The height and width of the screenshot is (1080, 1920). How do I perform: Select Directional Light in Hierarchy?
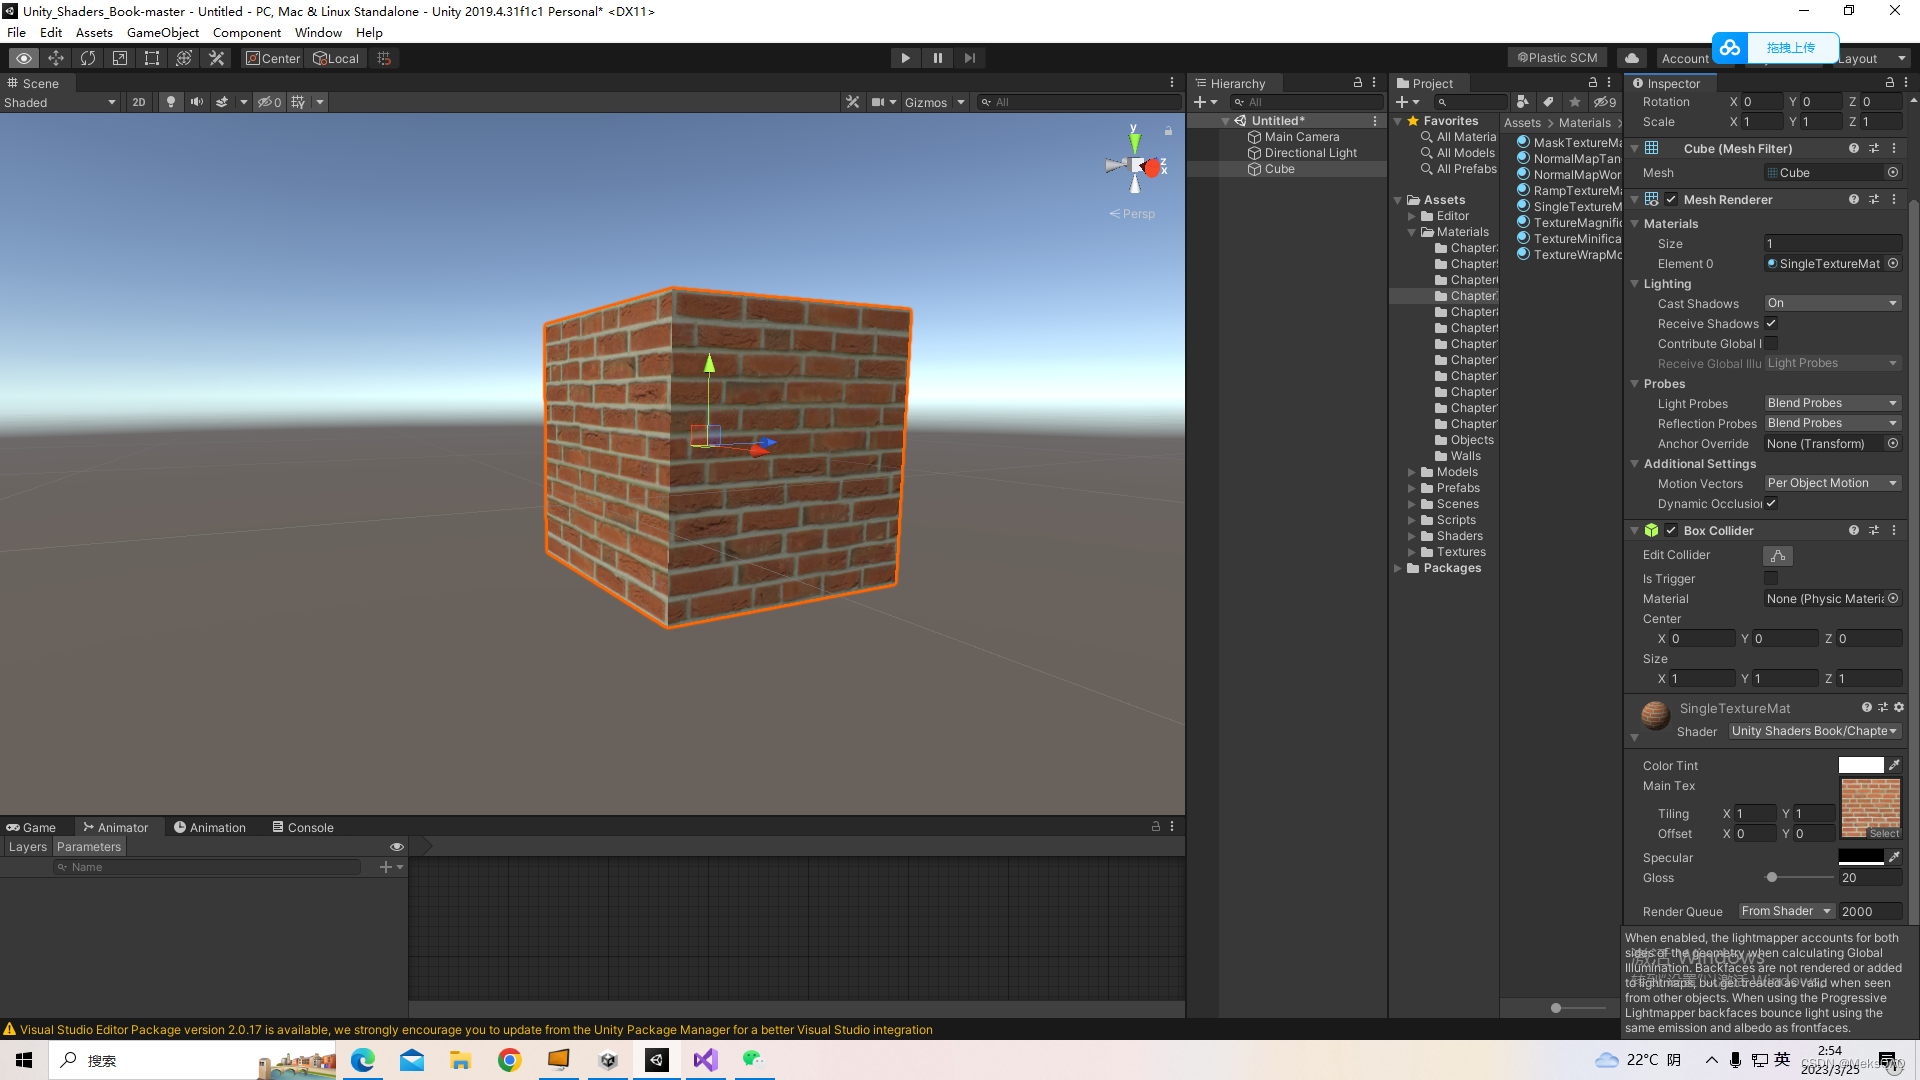pyautogui.click(x=1310, y=153)
